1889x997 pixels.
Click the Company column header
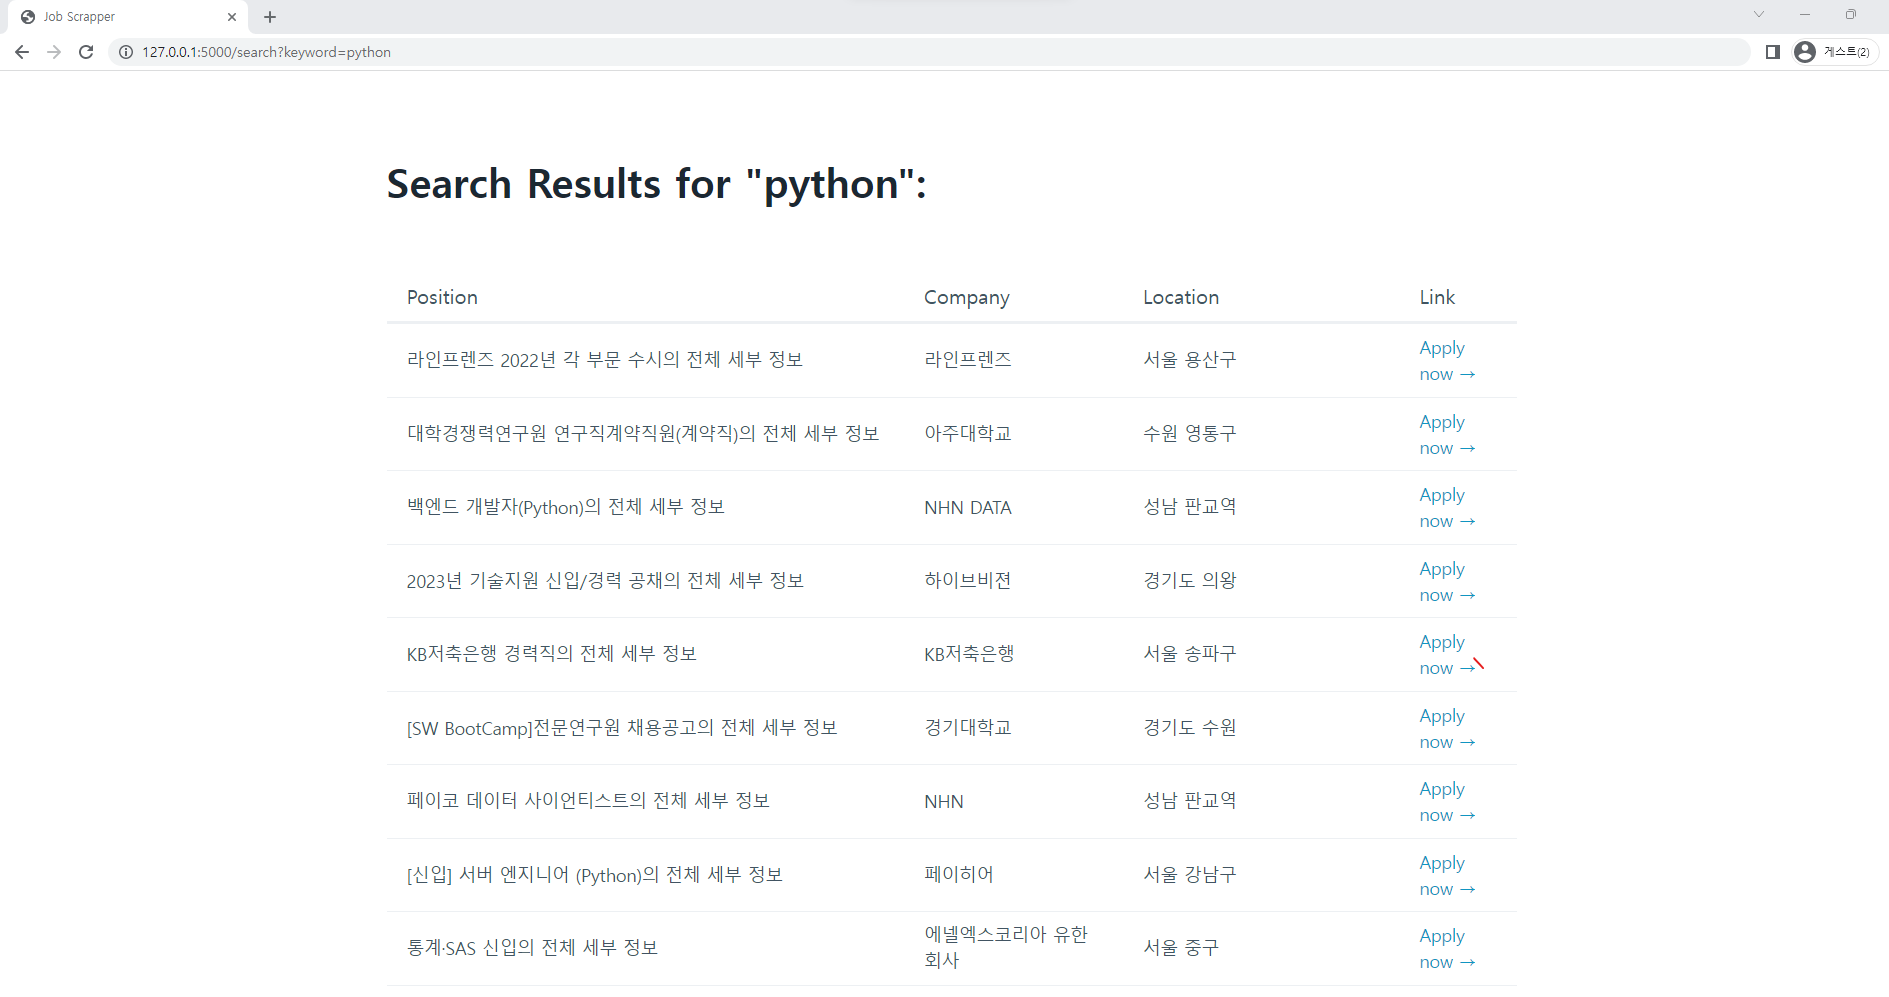pos(967,298)
